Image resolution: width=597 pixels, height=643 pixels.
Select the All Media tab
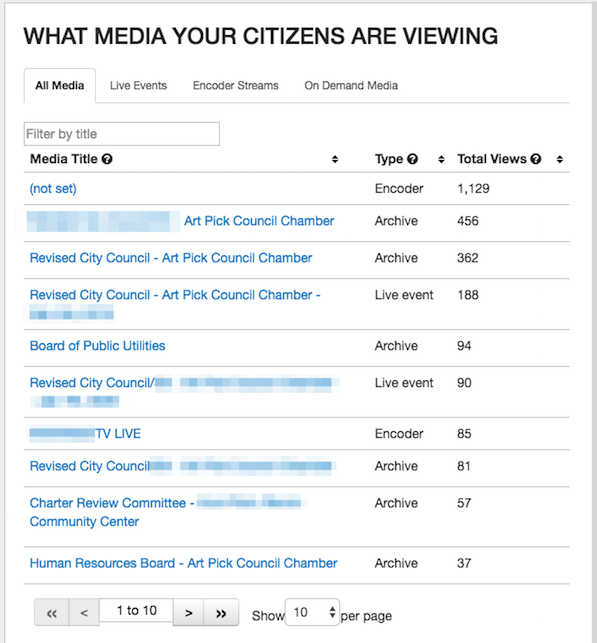[x=60, y=85]
